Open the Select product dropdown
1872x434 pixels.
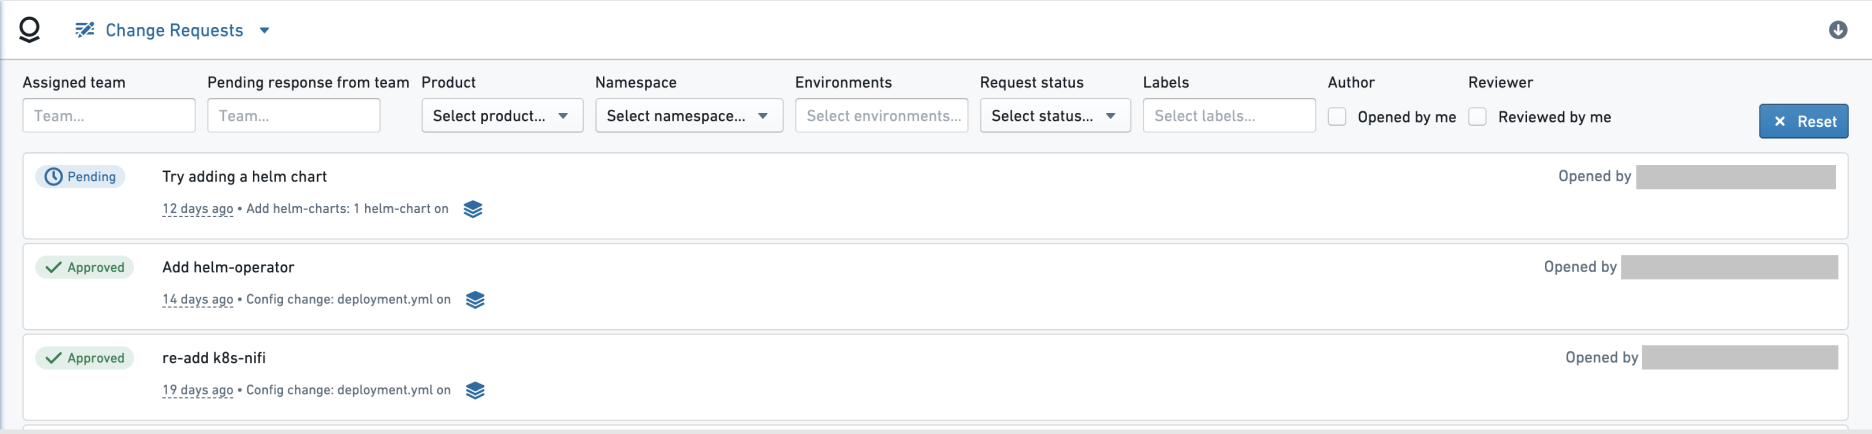(x=502, y=115)
